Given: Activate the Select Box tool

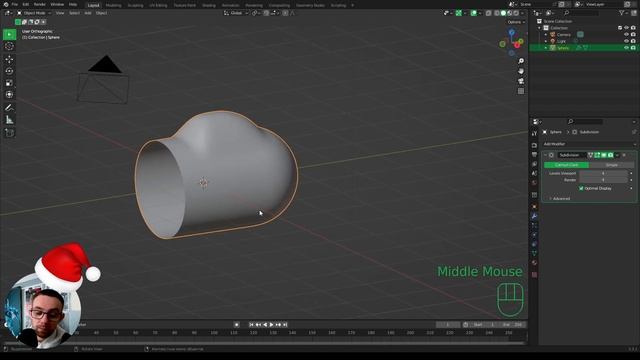Looking at the screenshot, I should click(x=9, y=34).
